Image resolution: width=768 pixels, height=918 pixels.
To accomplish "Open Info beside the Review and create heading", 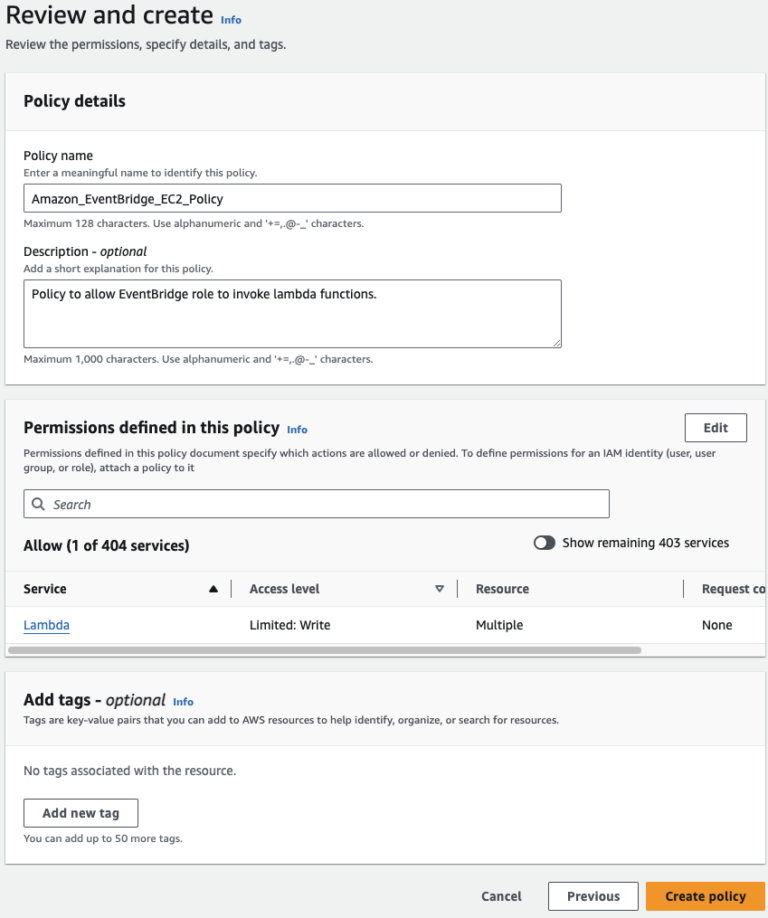I will pyautogui.click(x=230, y=18).
